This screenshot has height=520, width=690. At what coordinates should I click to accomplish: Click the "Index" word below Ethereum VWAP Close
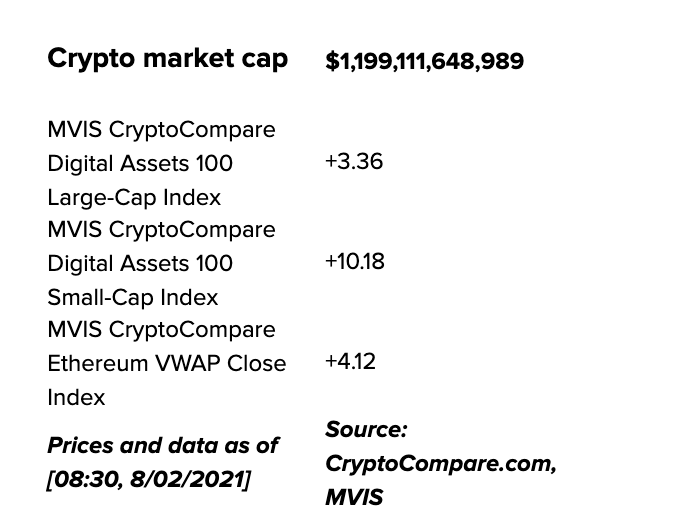tap(76, 397)
